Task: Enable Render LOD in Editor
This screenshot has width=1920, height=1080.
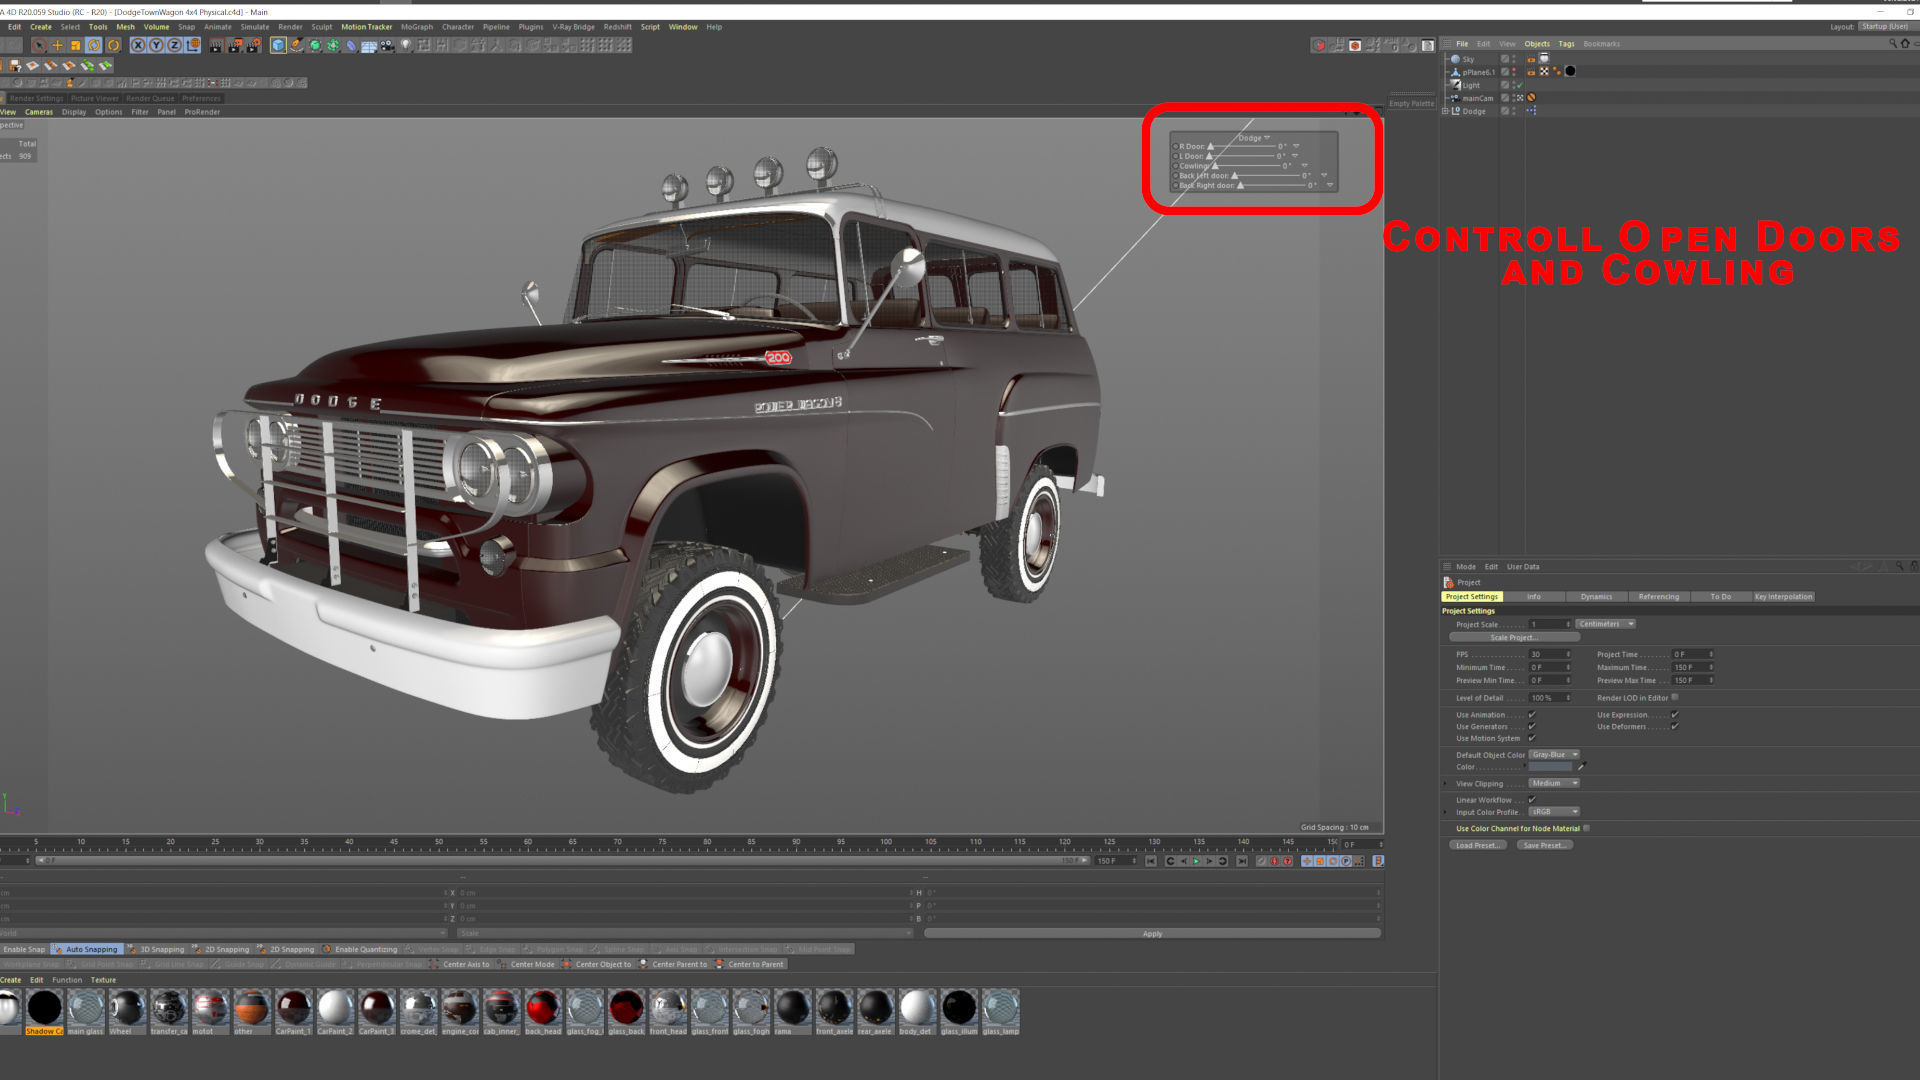Action: (x=1675, y=698)
